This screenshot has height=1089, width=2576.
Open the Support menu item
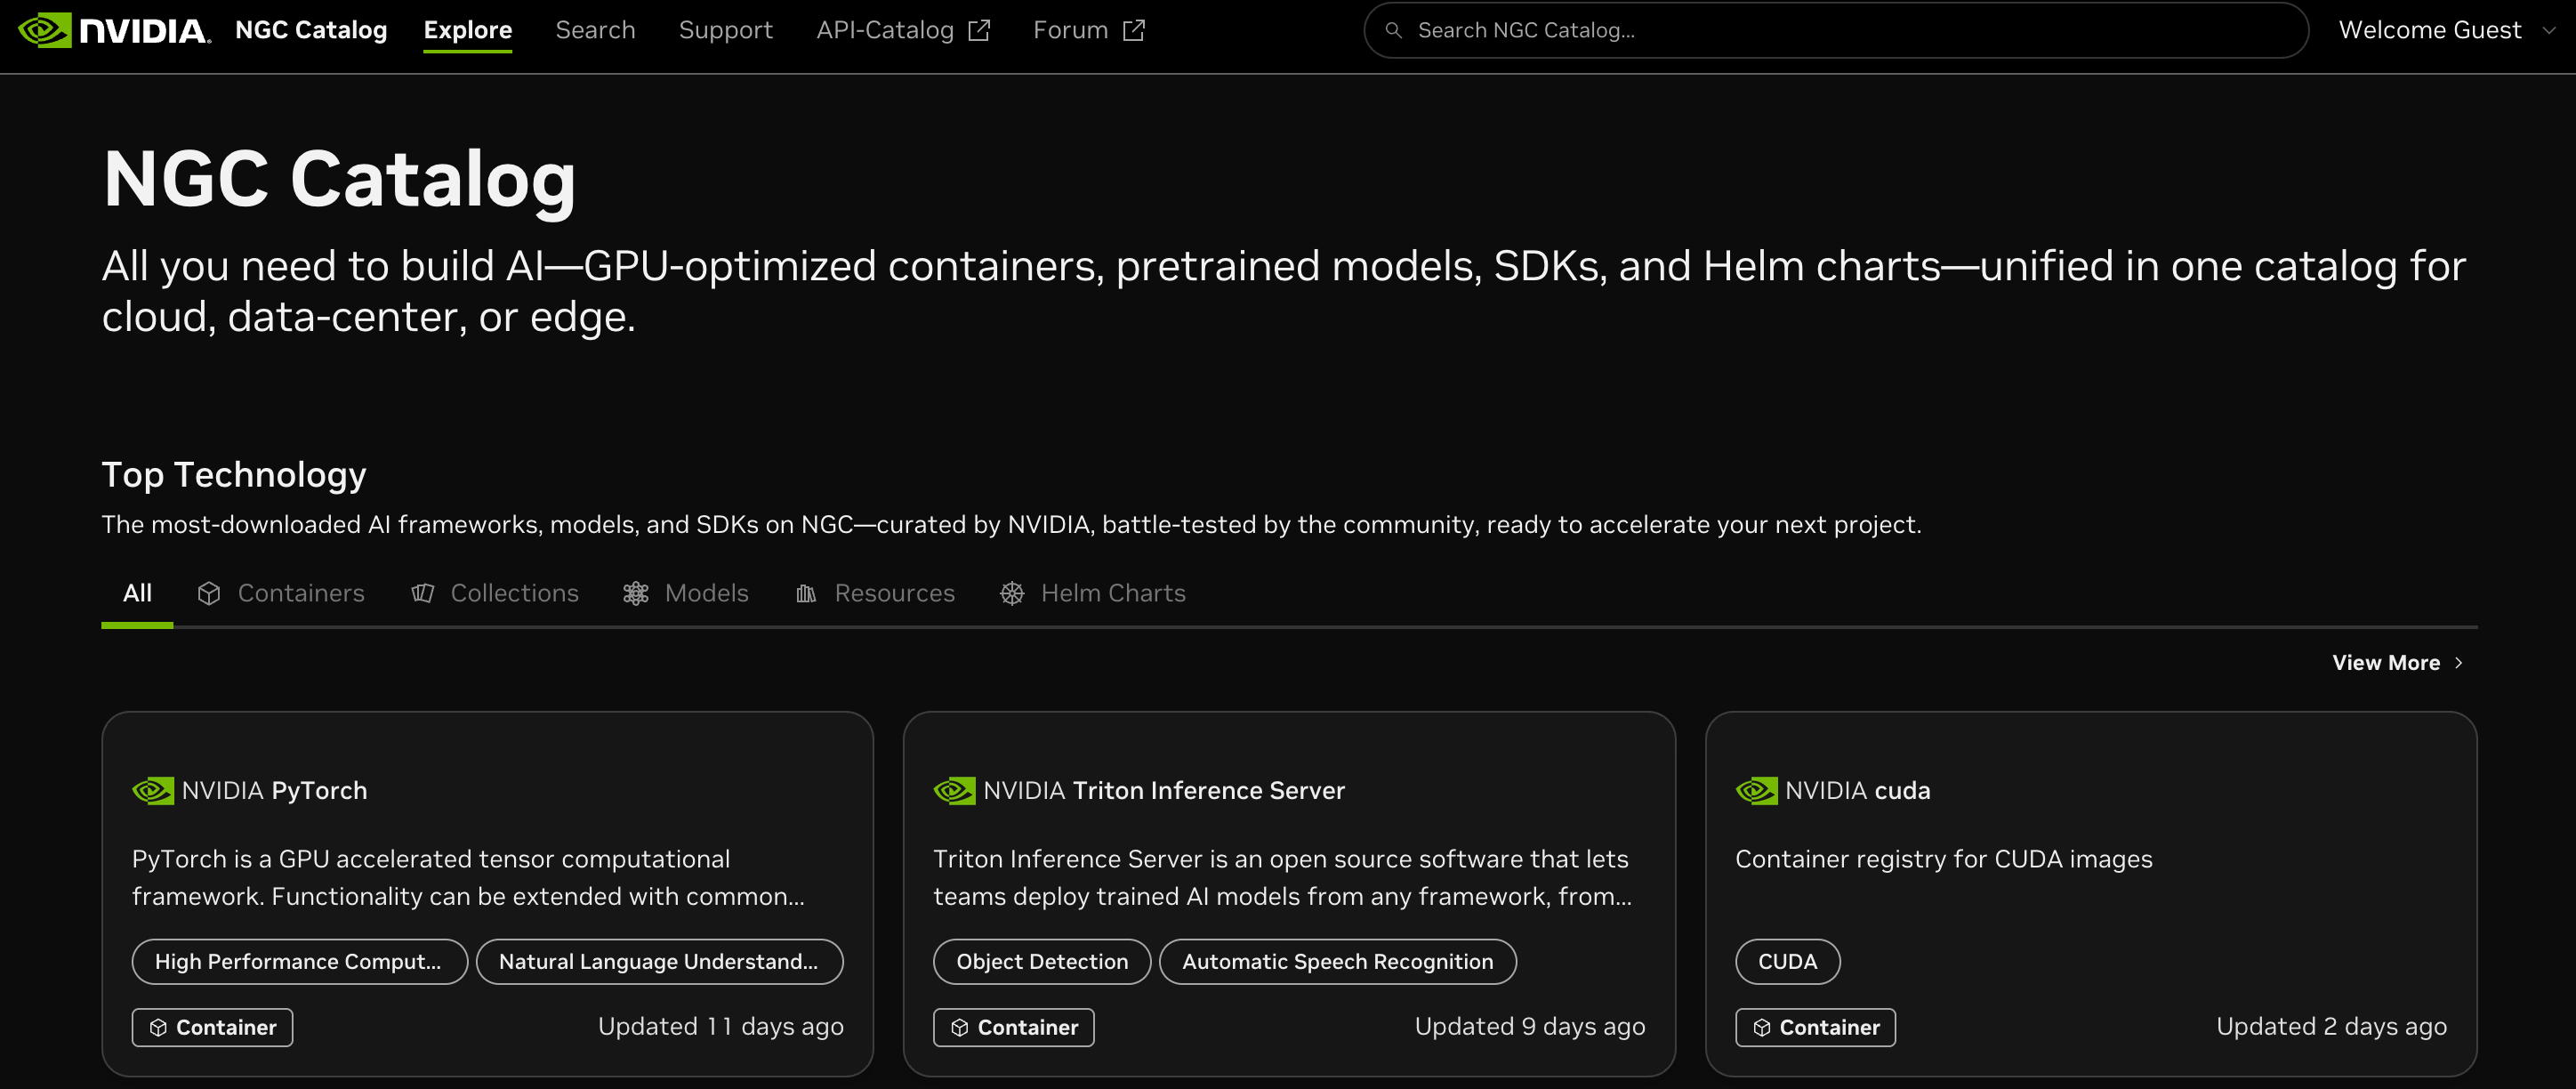click(725, 30)
